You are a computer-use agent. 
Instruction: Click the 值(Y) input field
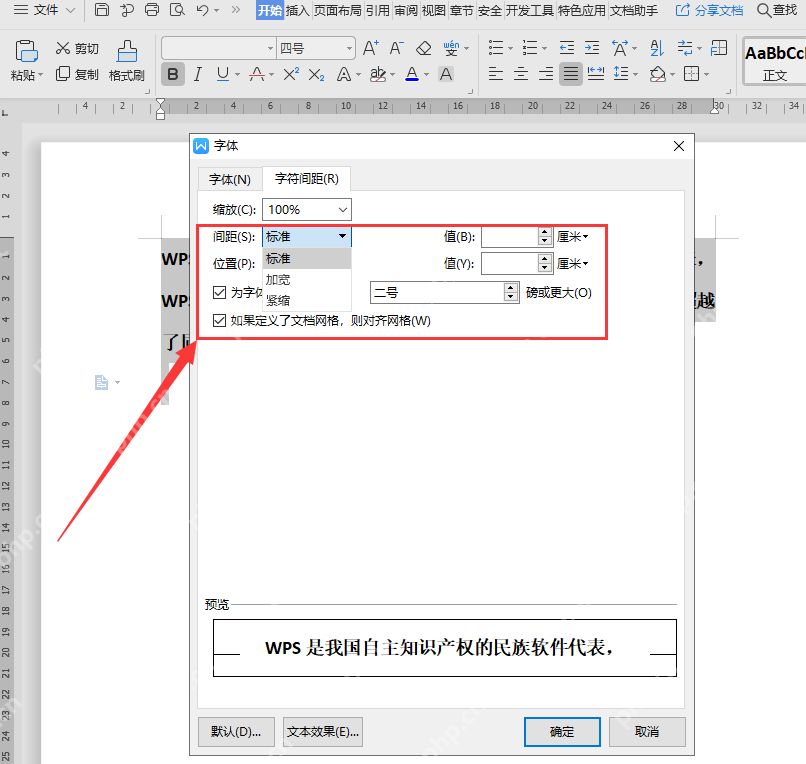[x=510, y=264]
